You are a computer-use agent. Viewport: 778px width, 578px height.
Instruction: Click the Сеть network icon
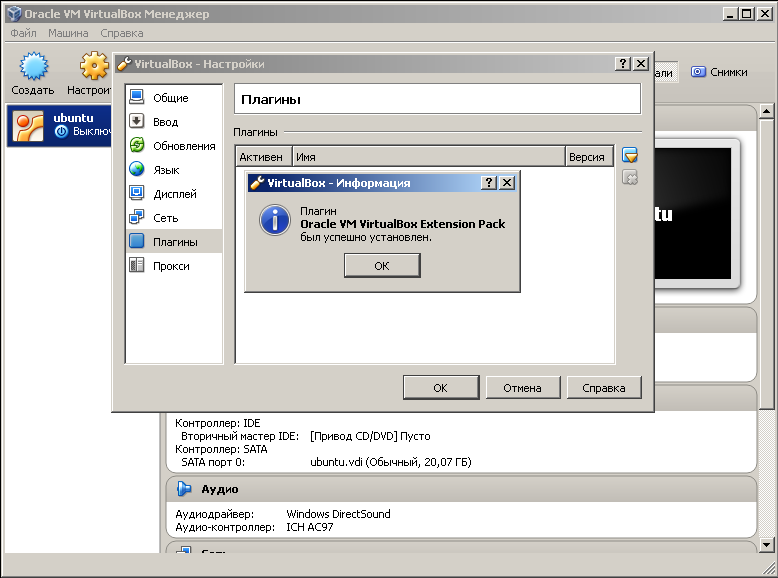click(x=136, y=217)
